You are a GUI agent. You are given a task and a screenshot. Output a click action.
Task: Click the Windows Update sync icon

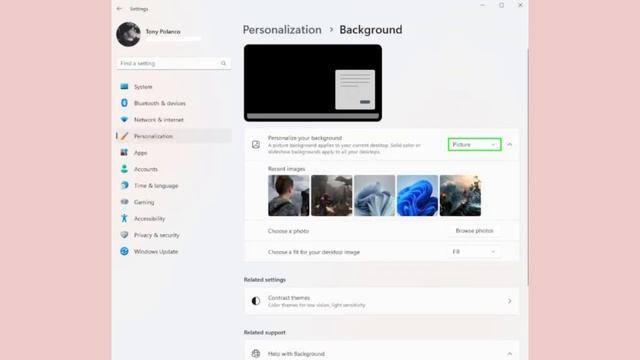tap(124, 251)
